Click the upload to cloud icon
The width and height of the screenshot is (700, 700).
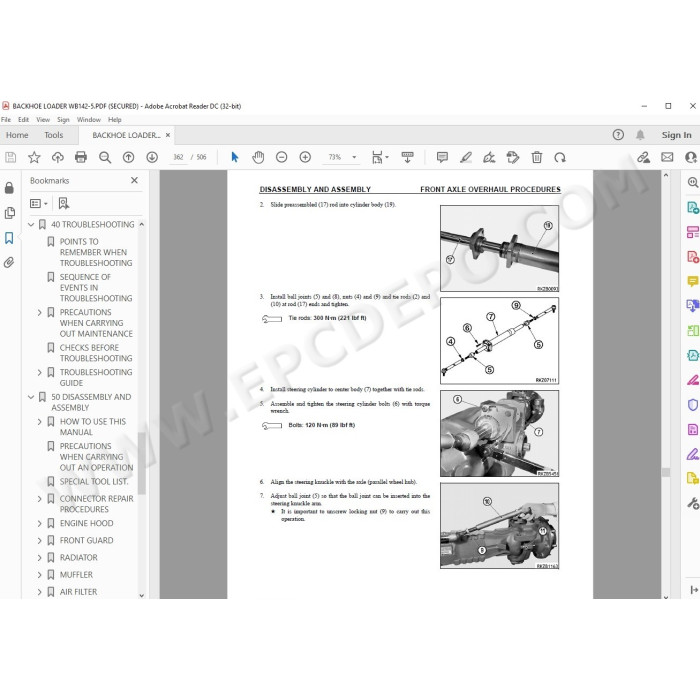click(58, 157)
